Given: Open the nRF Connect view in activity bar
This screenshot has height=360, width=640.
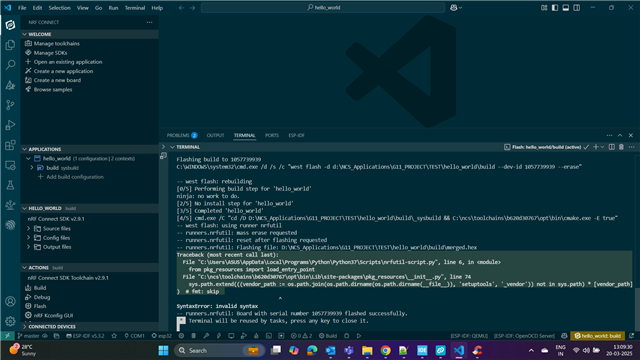Looking at the screenshot, I should coord(10,25).
